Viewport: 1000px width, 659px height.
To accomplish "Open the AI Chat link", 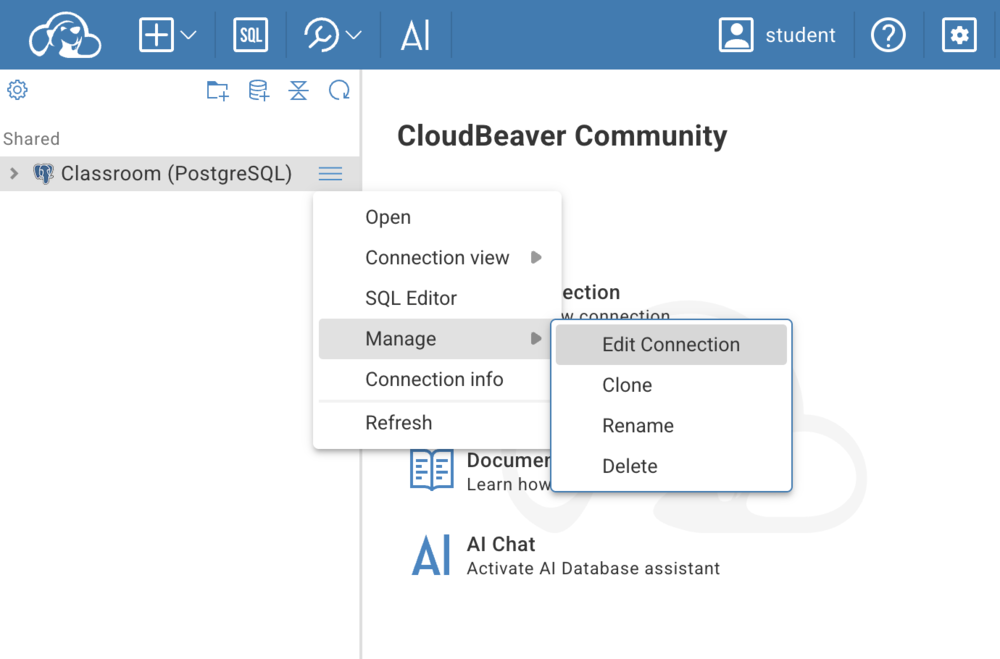I will pos(501,544).
